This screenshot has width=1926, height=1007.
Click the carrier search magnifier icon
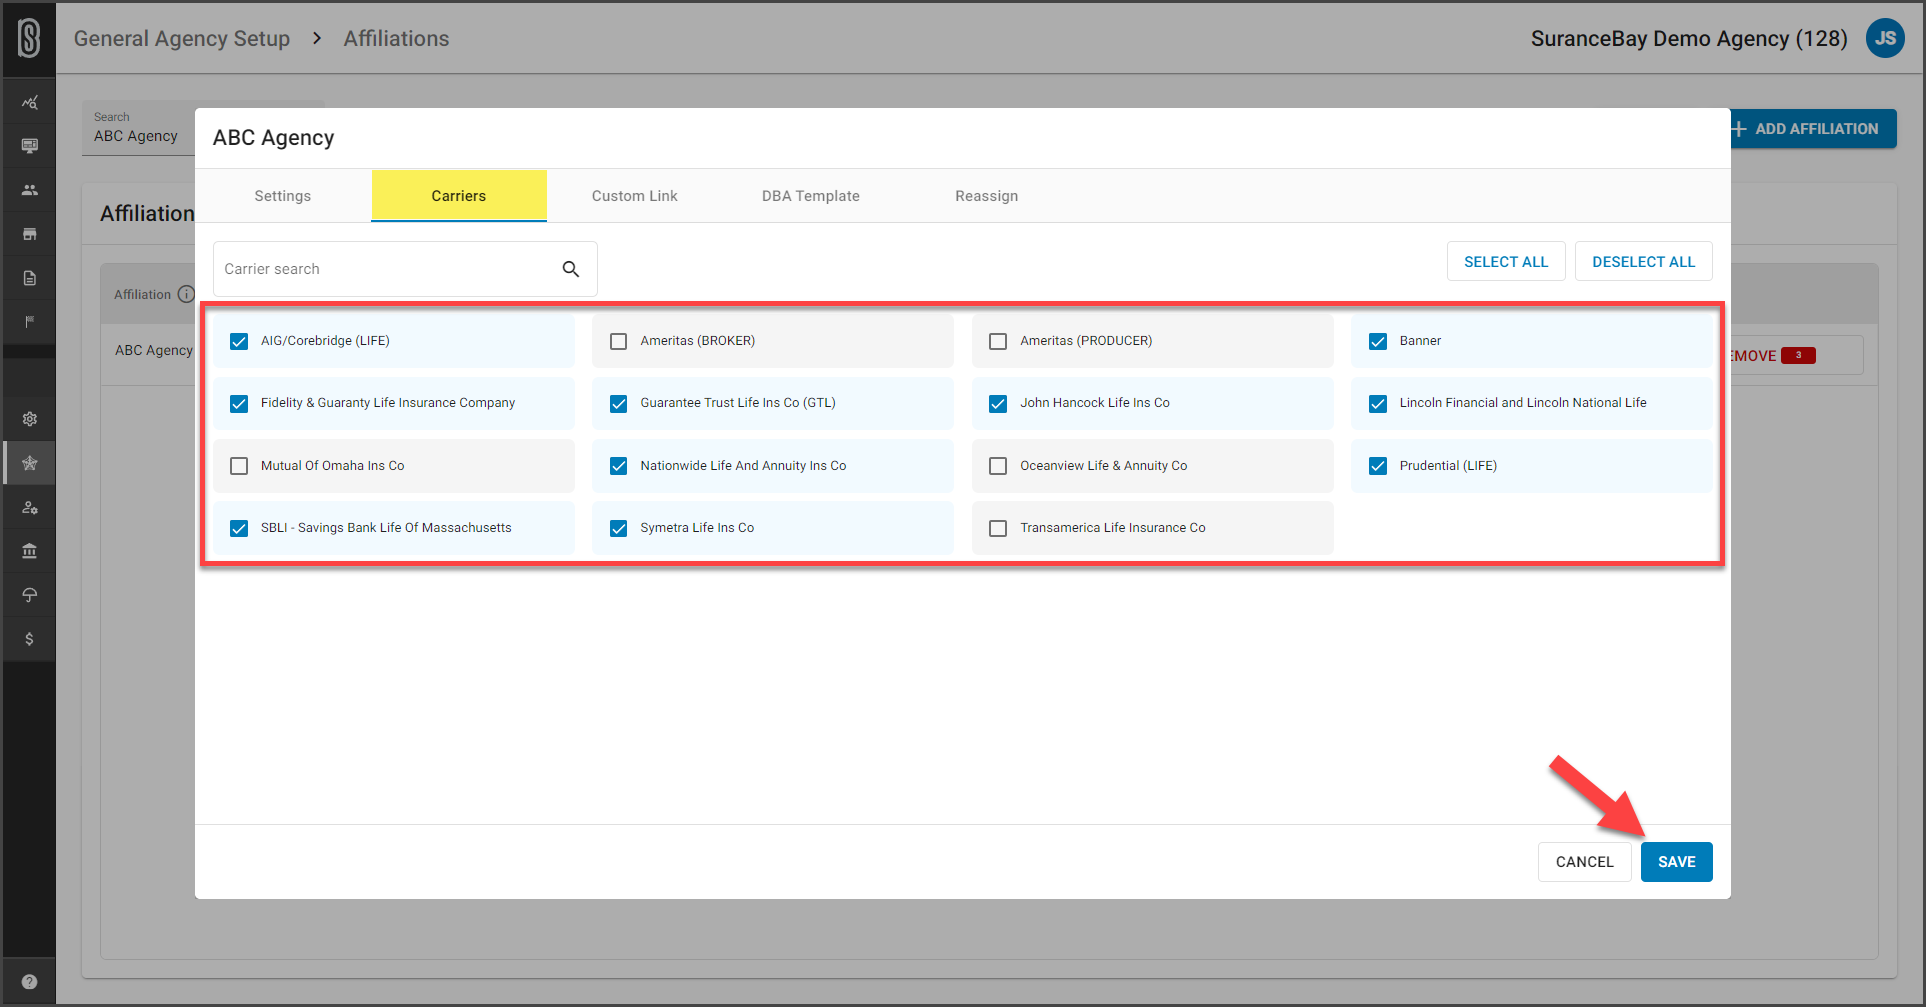[571, 269]
